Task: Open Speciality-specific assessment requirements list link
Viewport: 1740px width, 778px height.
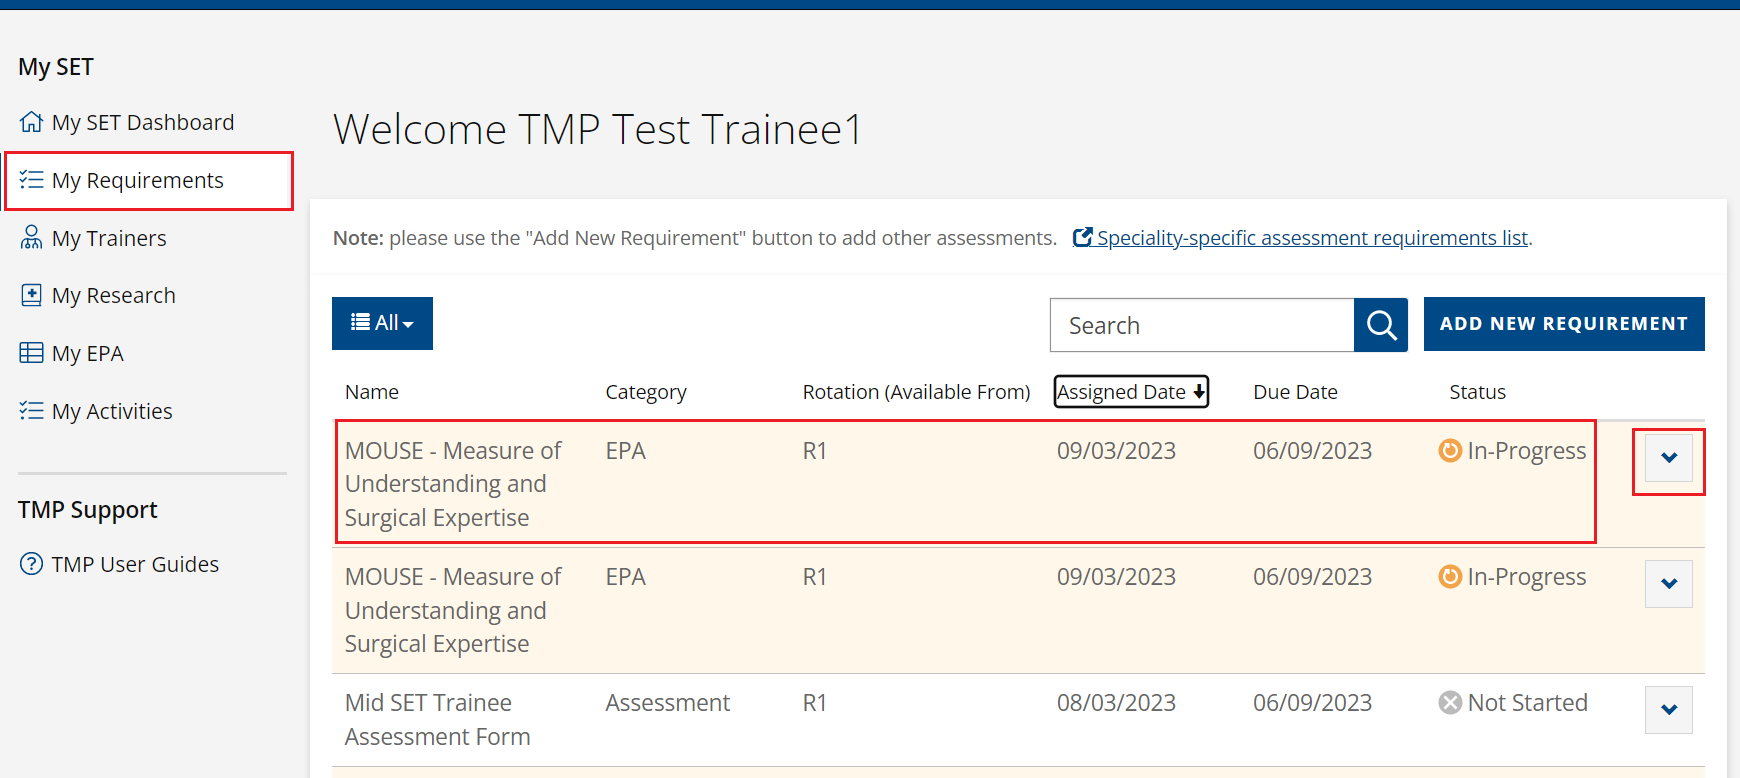Action: coord(1312,238)
